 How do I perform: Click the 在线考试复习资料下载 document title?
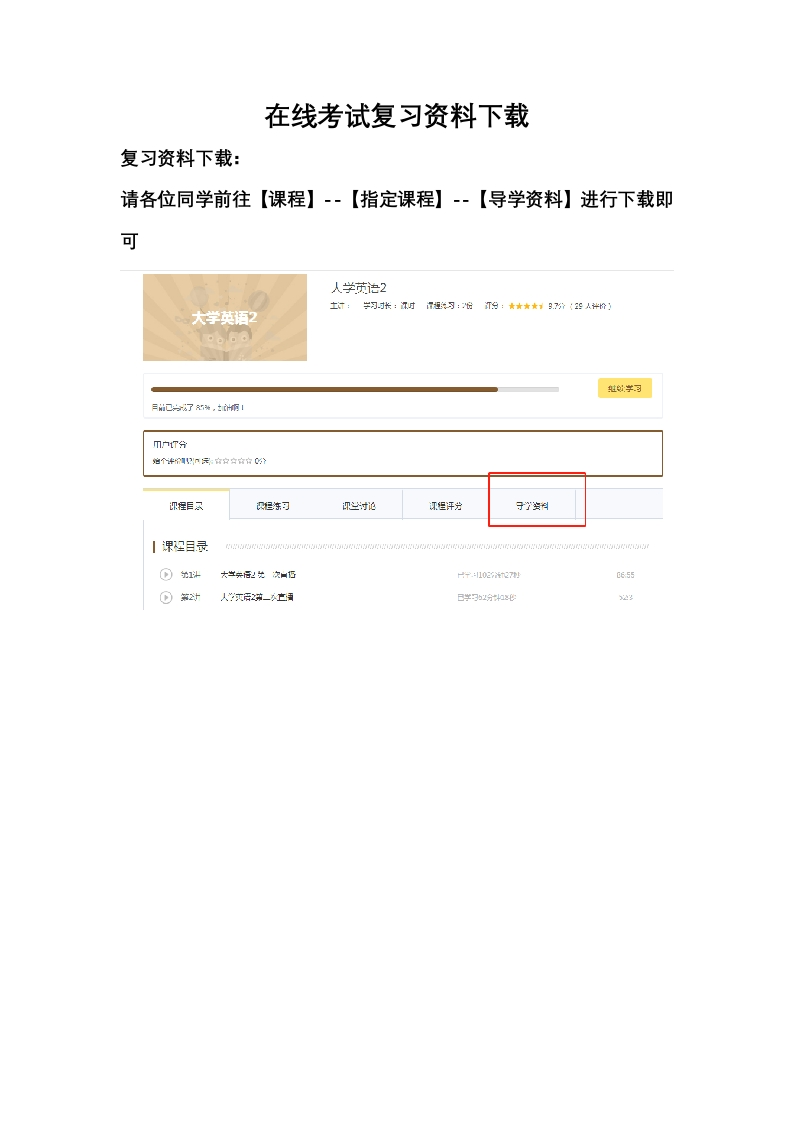[x=396, y=116]
